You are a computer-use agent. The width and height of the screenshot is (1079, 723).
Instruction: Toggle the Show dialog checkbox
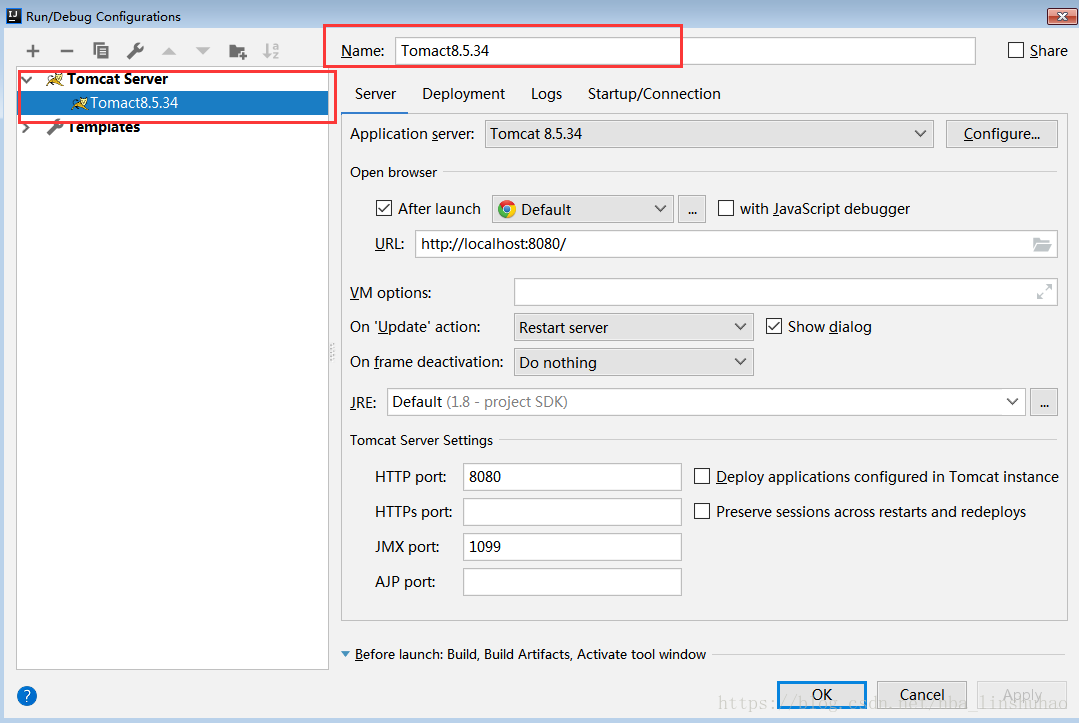pyautogui.click(x=774, y=327)
